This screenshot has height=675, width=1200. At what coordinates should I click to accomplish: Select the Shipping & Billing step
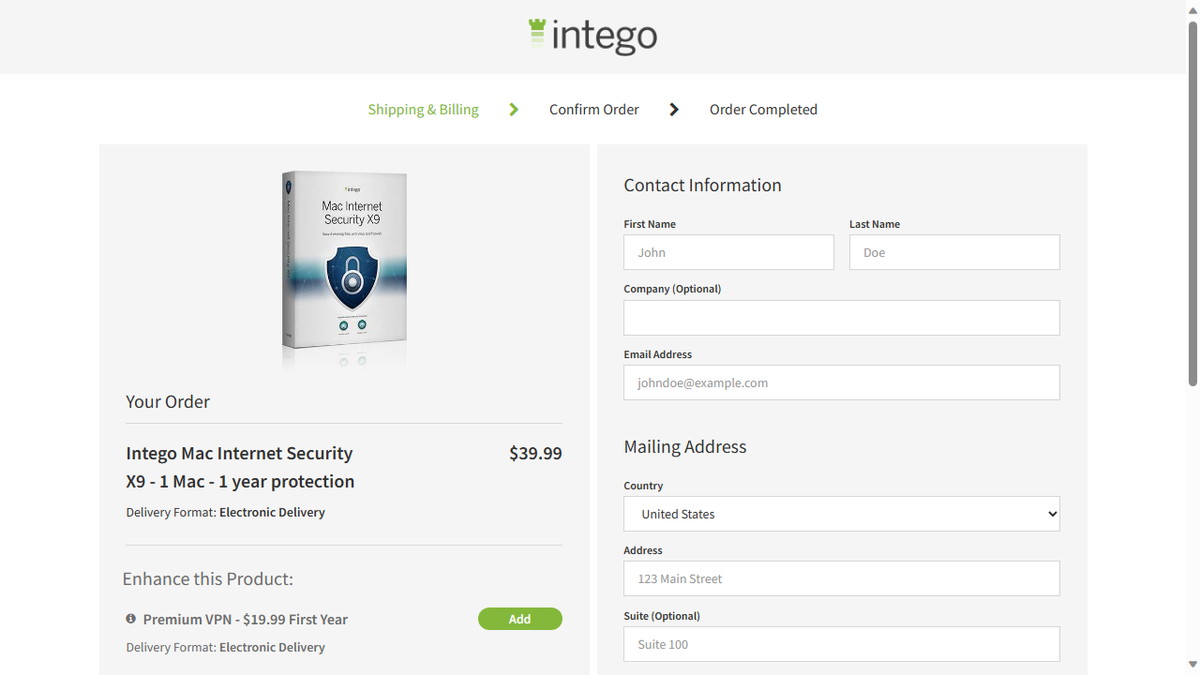(423, 109)
